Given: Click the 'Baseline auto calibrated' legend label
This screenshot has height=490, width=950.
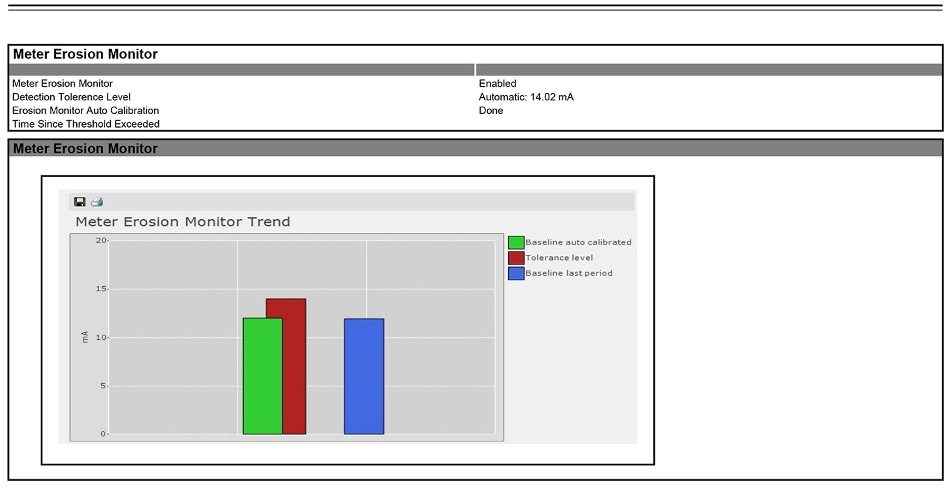Looking at the screenshot, I should pyautogui.click(x=578, y=242).
